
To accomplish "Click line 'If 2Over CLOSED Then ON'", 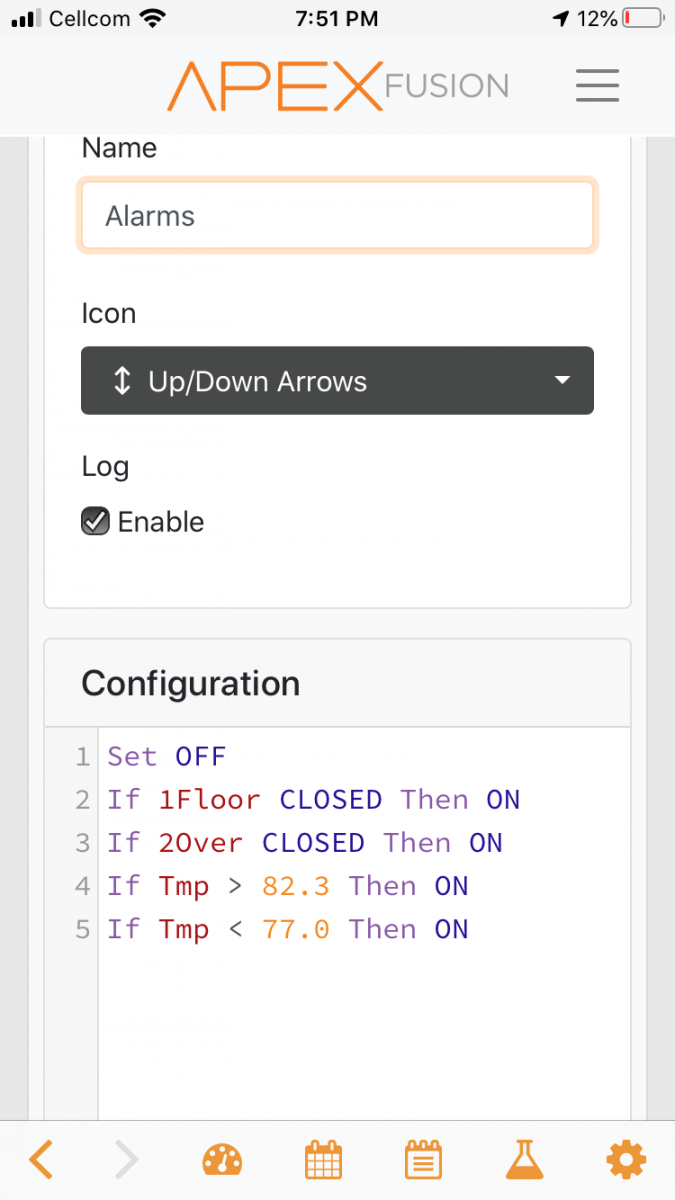I will tap(304, 843).
